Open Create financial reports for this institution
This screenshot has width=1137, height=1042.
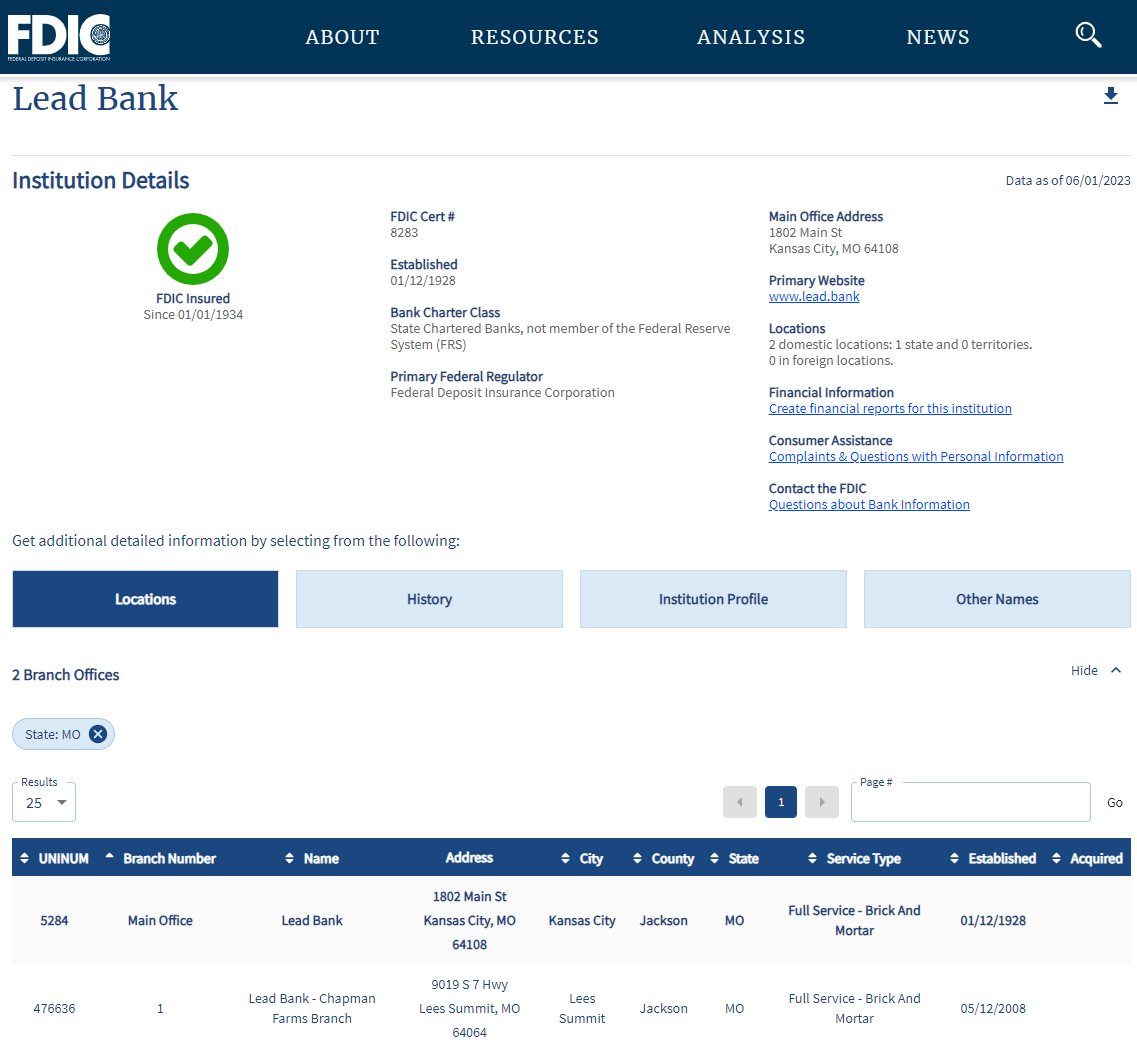(890, 408)
